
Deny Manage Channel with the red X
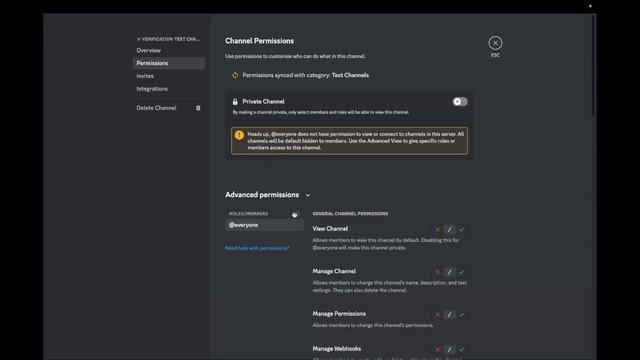pos(437,272)
